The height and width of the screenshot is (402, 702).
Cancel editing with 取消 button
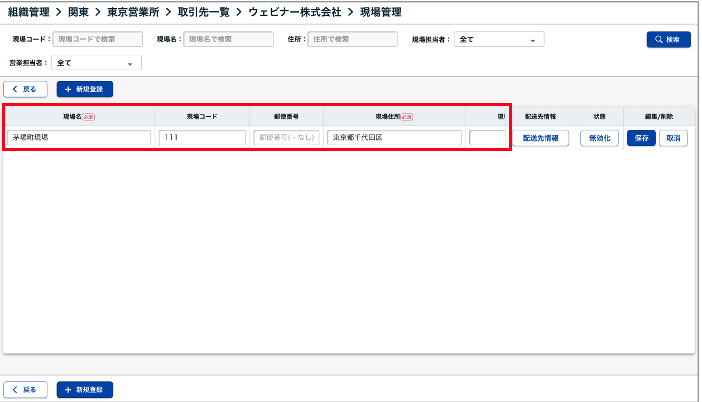[673, 138]
